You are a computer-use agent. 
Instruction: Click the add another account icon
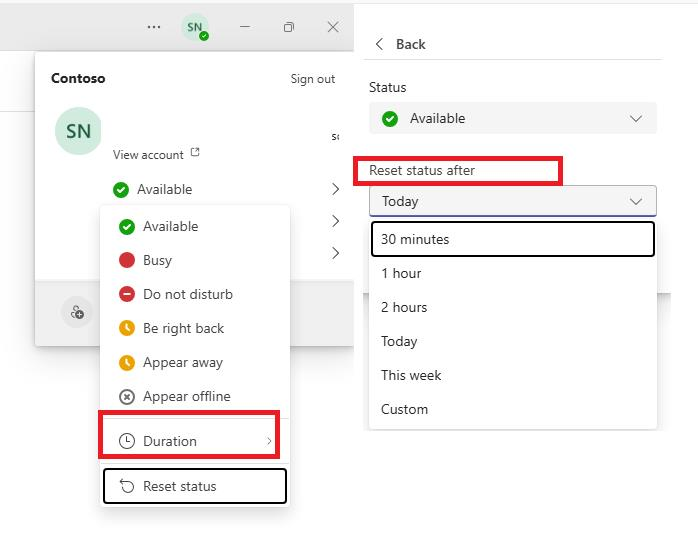[x=77, y=313]
